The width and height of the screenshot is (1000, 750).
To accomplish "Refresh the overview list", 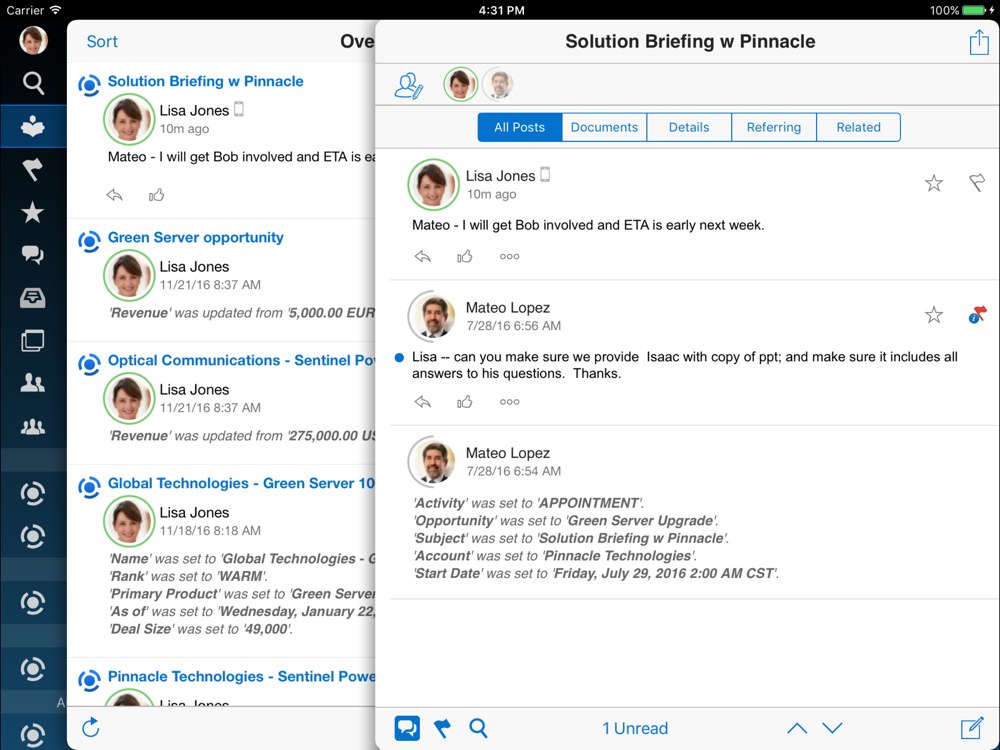I will click(91, 727).
